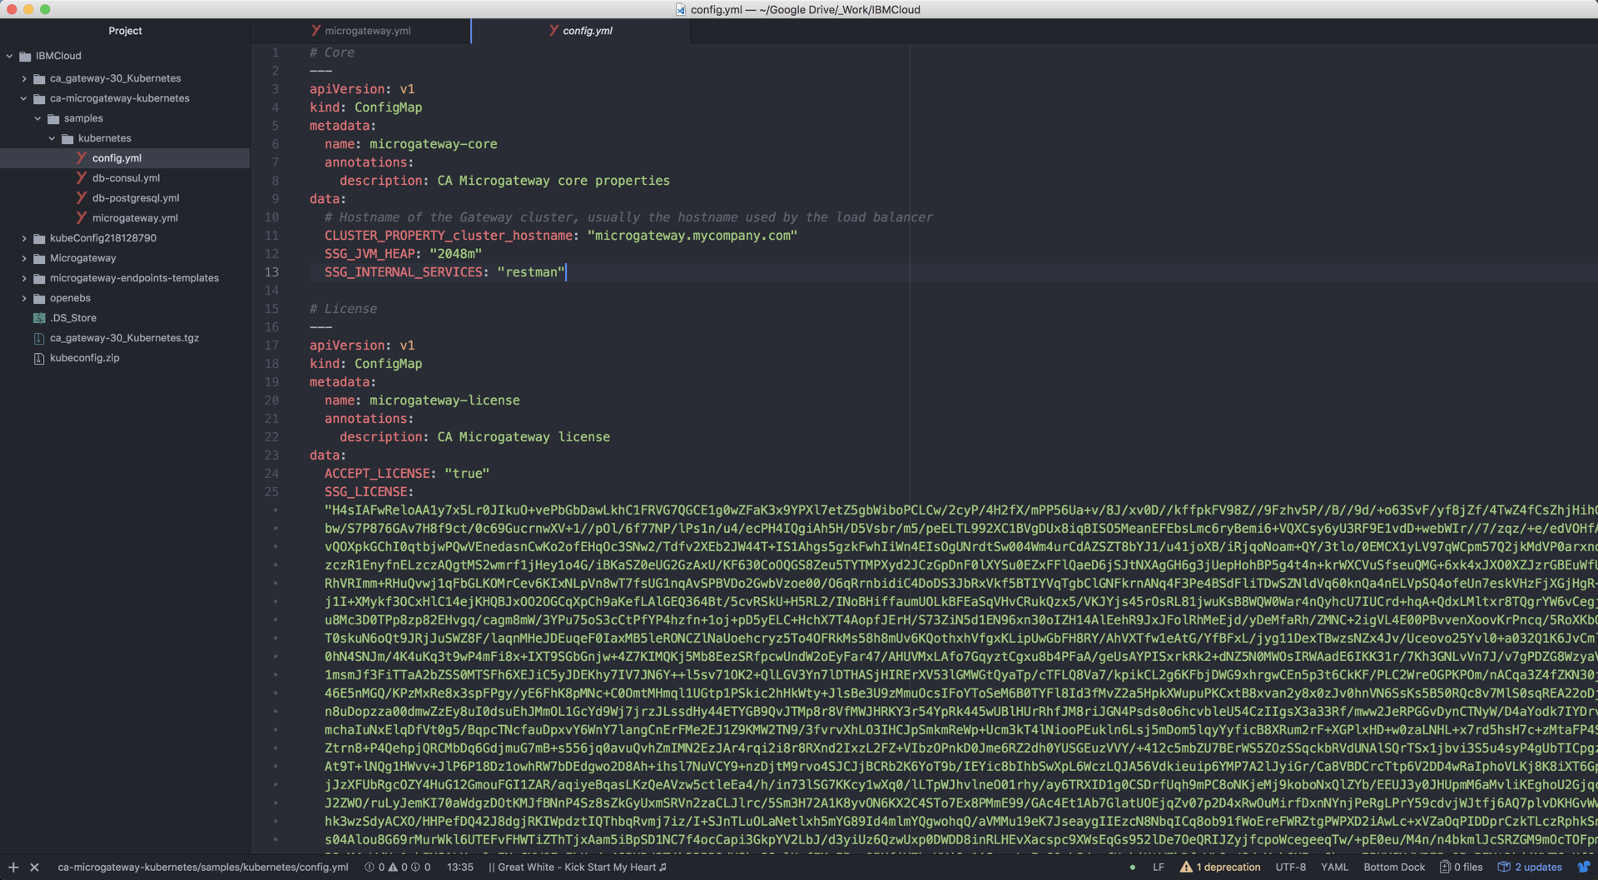Click the 0 files git status indicator
Screen dimensions: 1598x880
[1461, 867]
